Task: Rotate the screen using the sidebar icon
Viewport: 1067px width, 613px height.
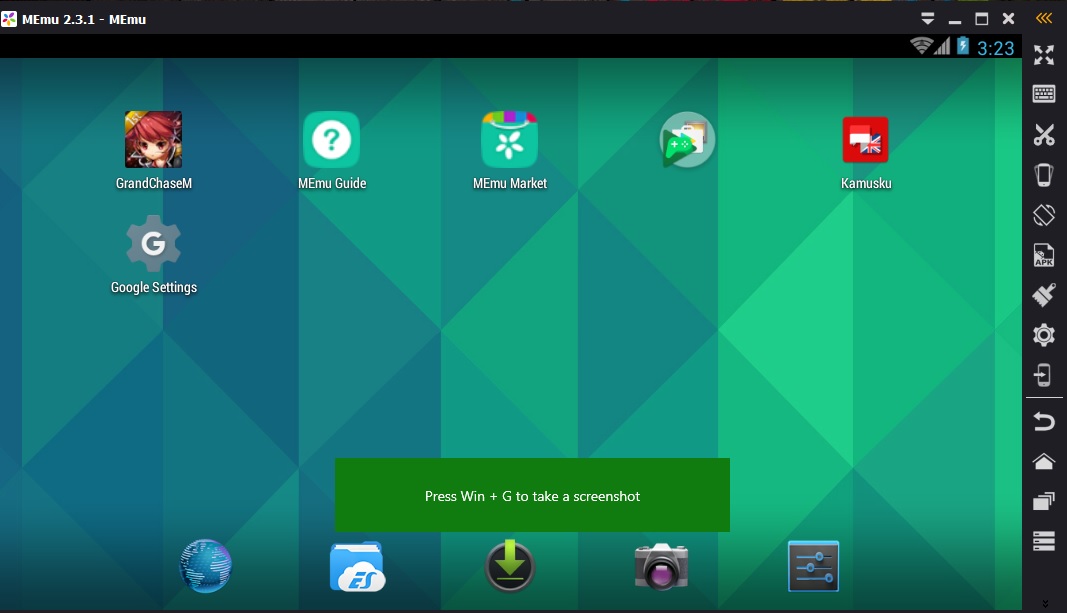Action: pyautogui.click(x=1044, y=214)
